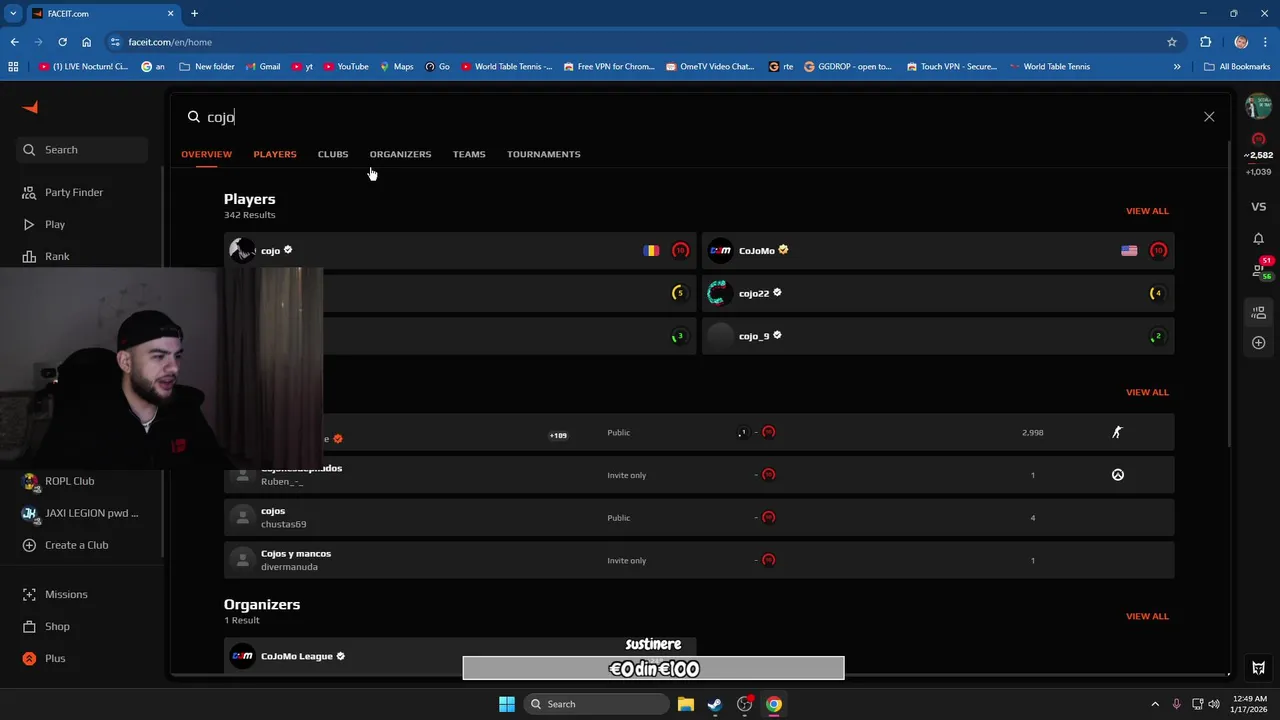Open player cojo profile

click(x=460, y=251)
